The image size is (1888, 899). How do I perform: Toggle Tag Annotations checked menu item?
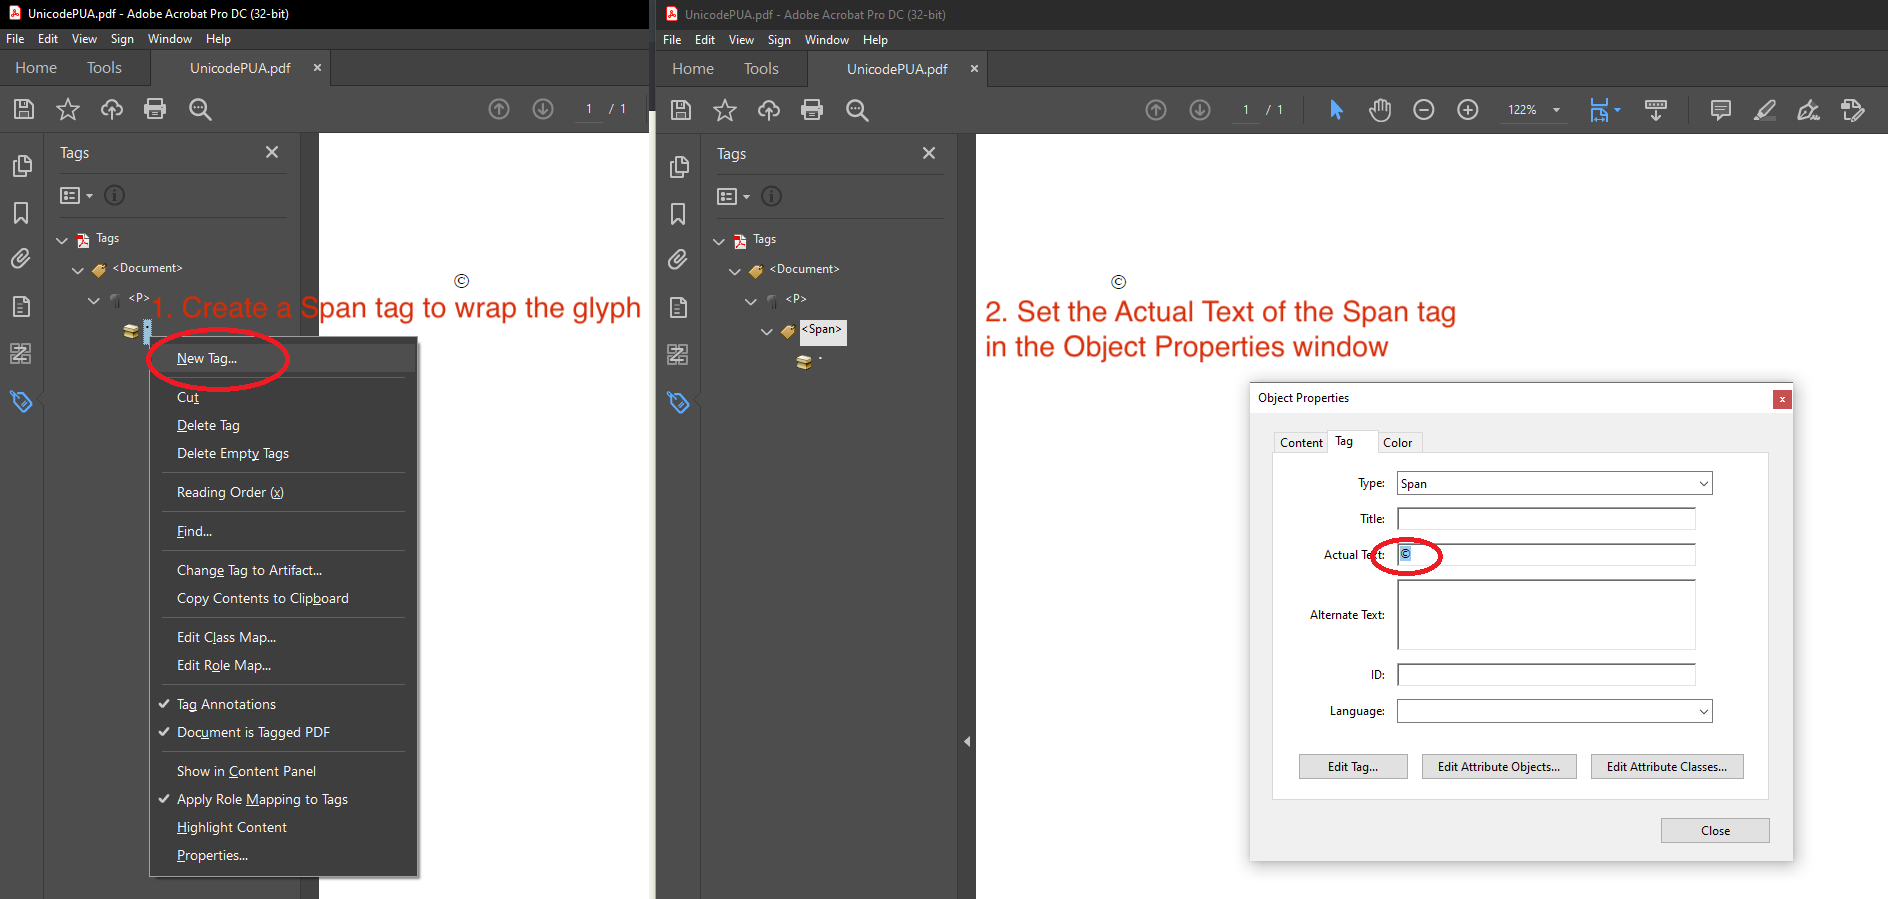[x=226, y=704]
